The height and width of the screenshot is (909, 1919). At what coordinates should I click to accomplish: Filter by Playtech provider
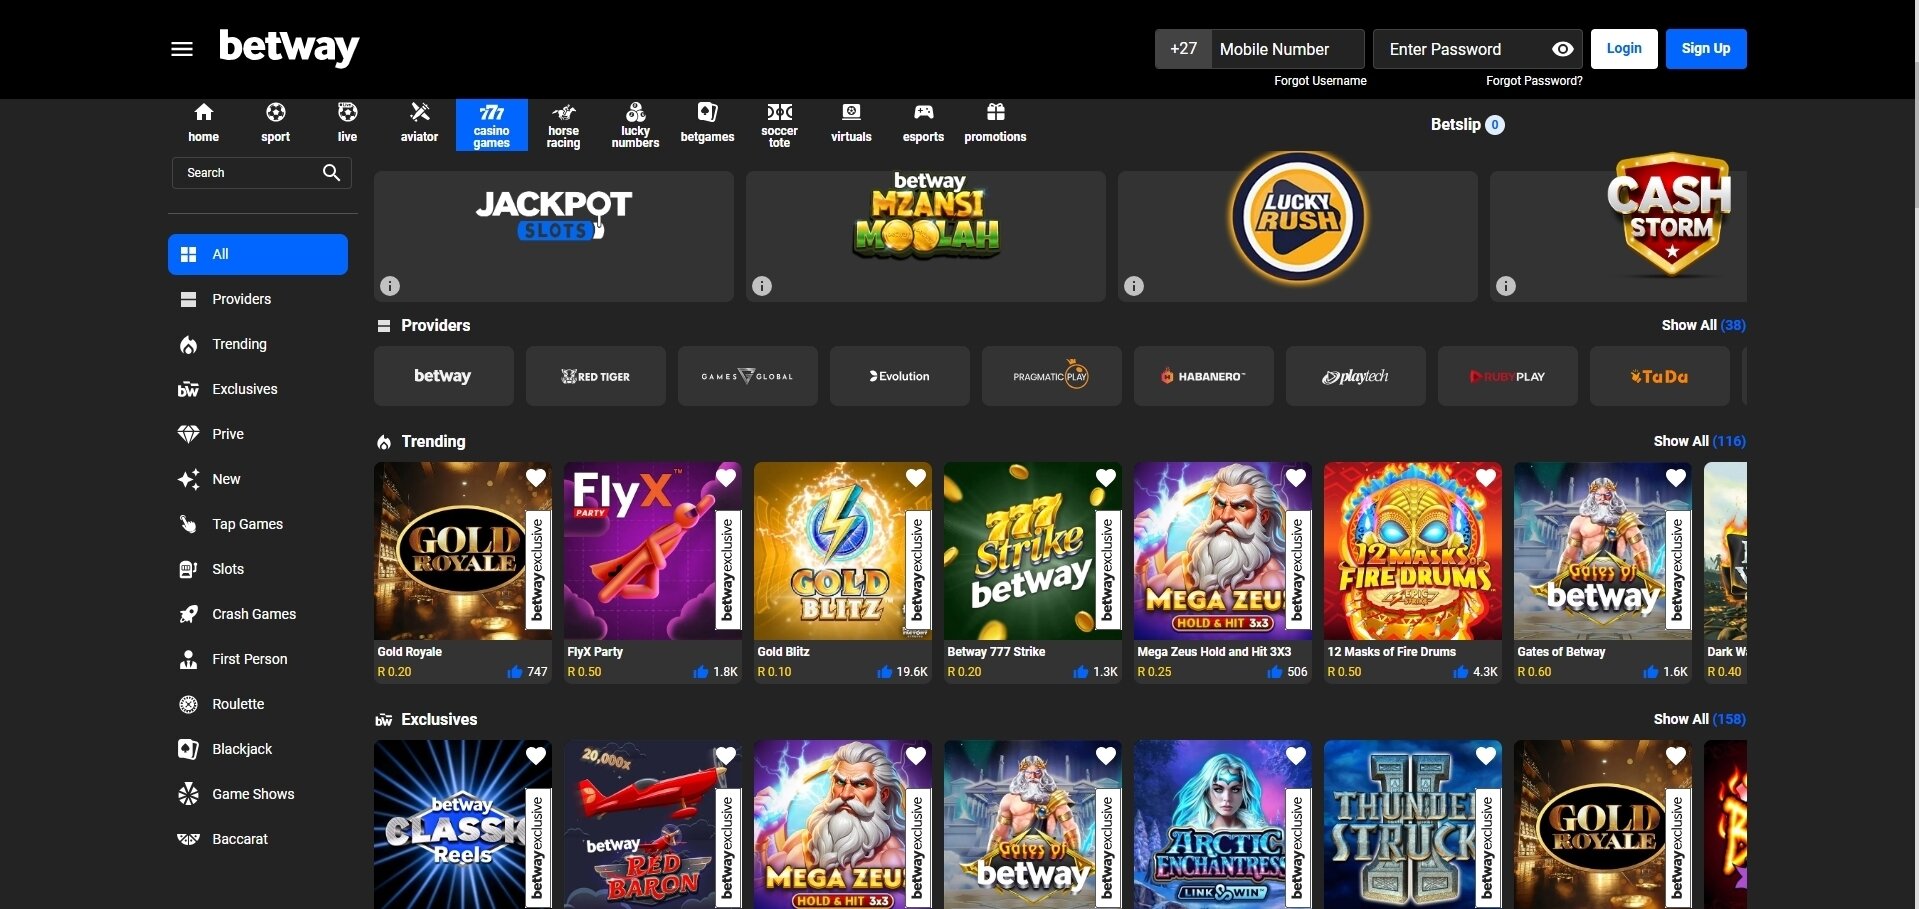(1356, 376)
